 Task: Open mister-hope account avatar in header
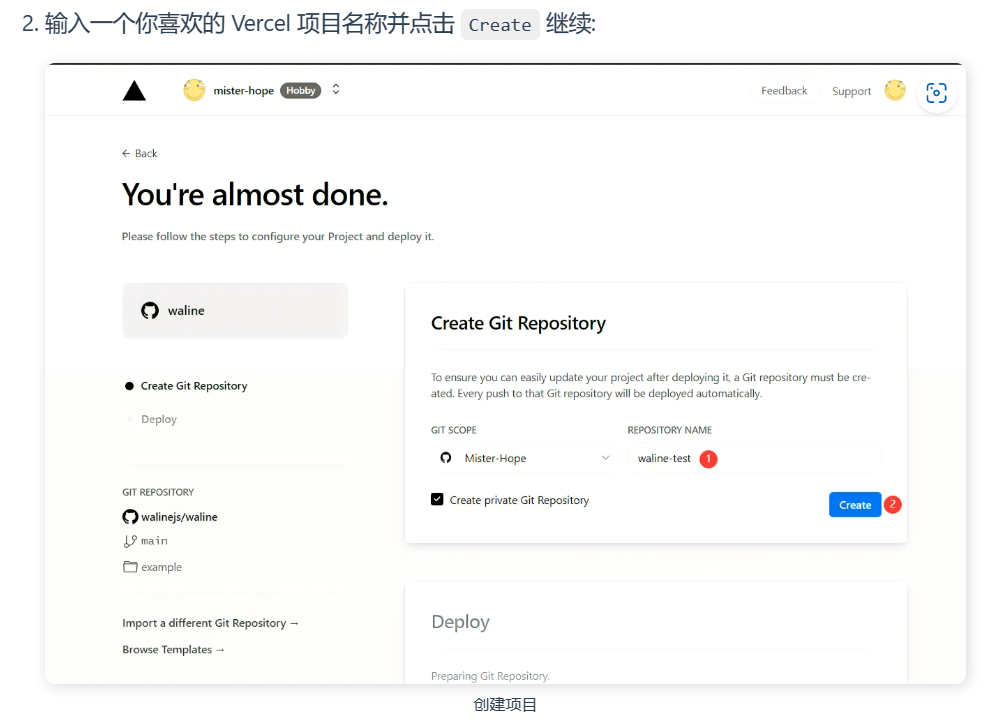click(194, 90)
